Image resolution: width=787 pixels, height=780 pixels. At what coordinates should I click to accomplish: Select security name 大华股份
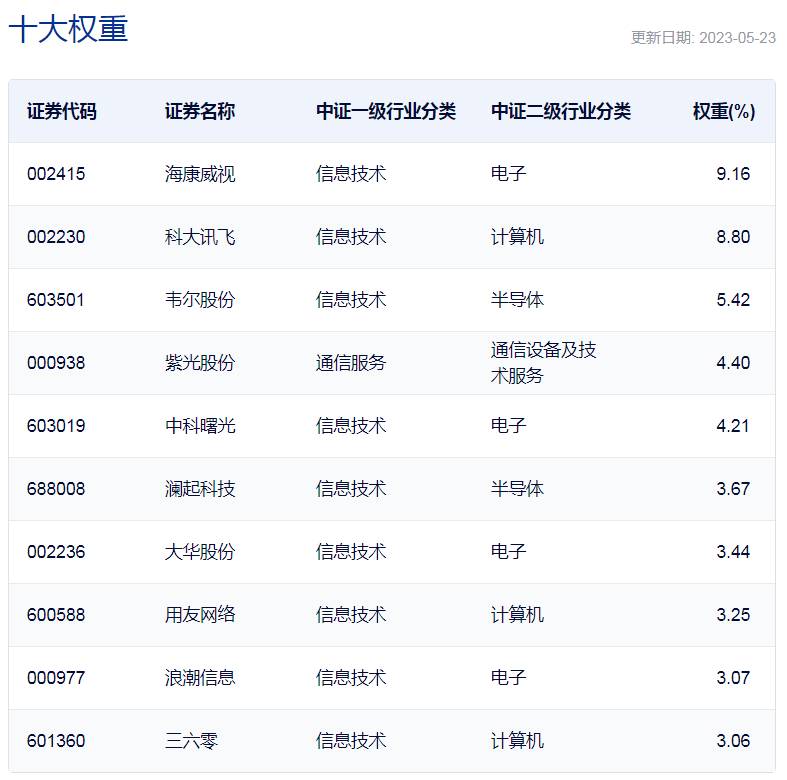point(200,552)
